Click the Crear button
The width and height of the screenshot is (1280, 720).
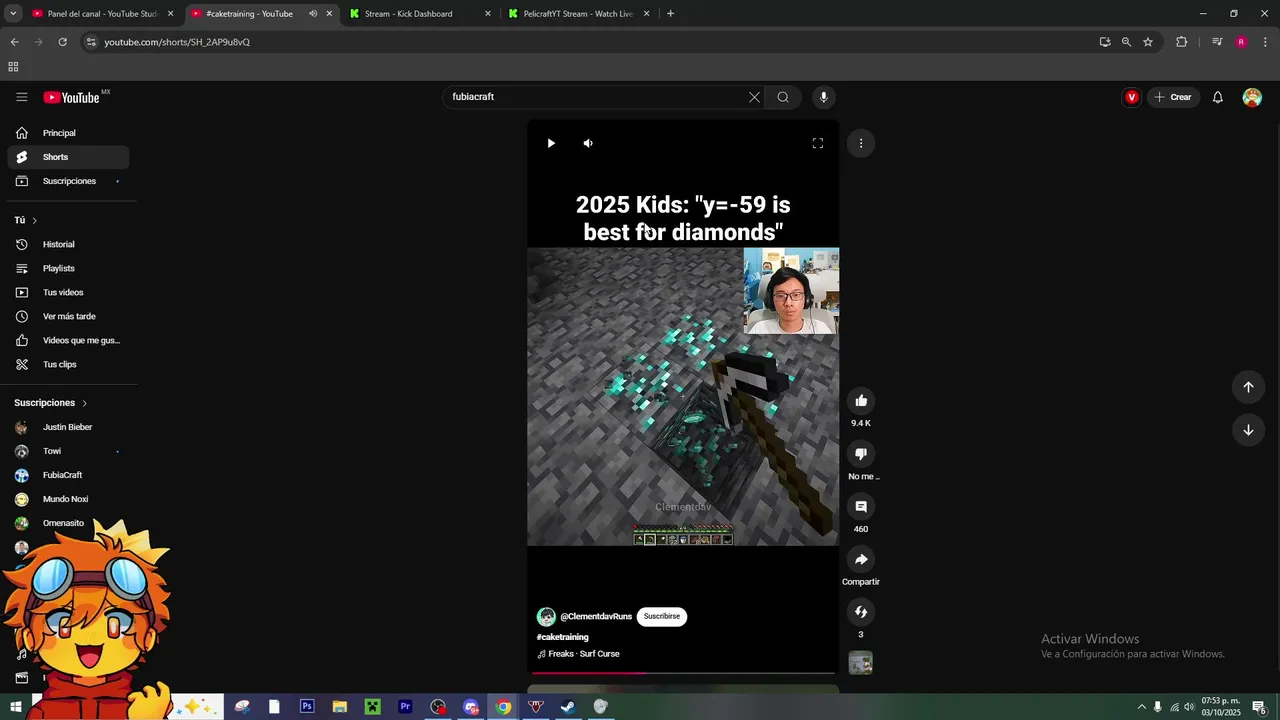pyautogui.click(x=1173, y=97)
